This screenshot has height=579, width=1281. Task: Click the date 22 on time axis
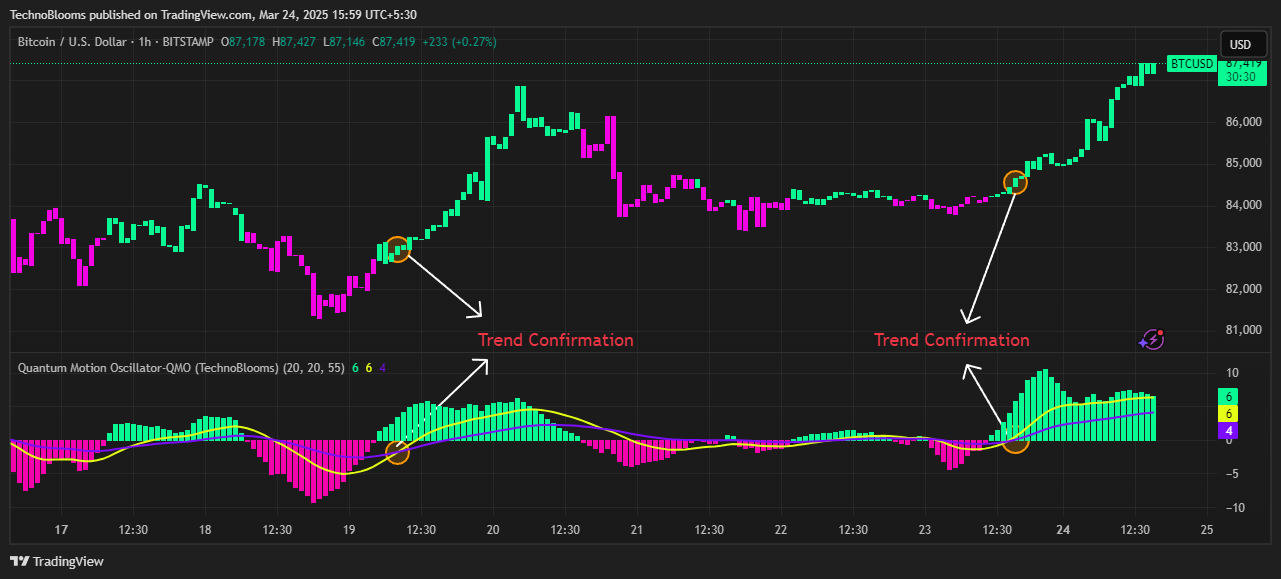[x=781, y=530]
